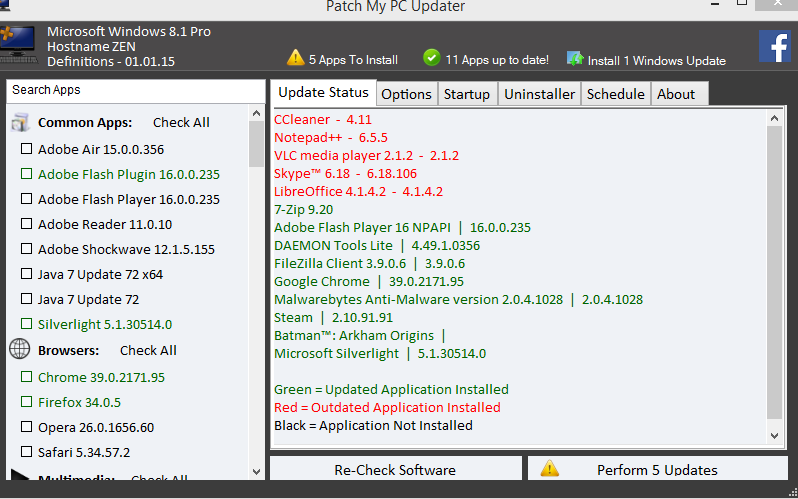Enable Adobe Shockwave 12.1.5.155 checkbox

[x=26, y=248]
